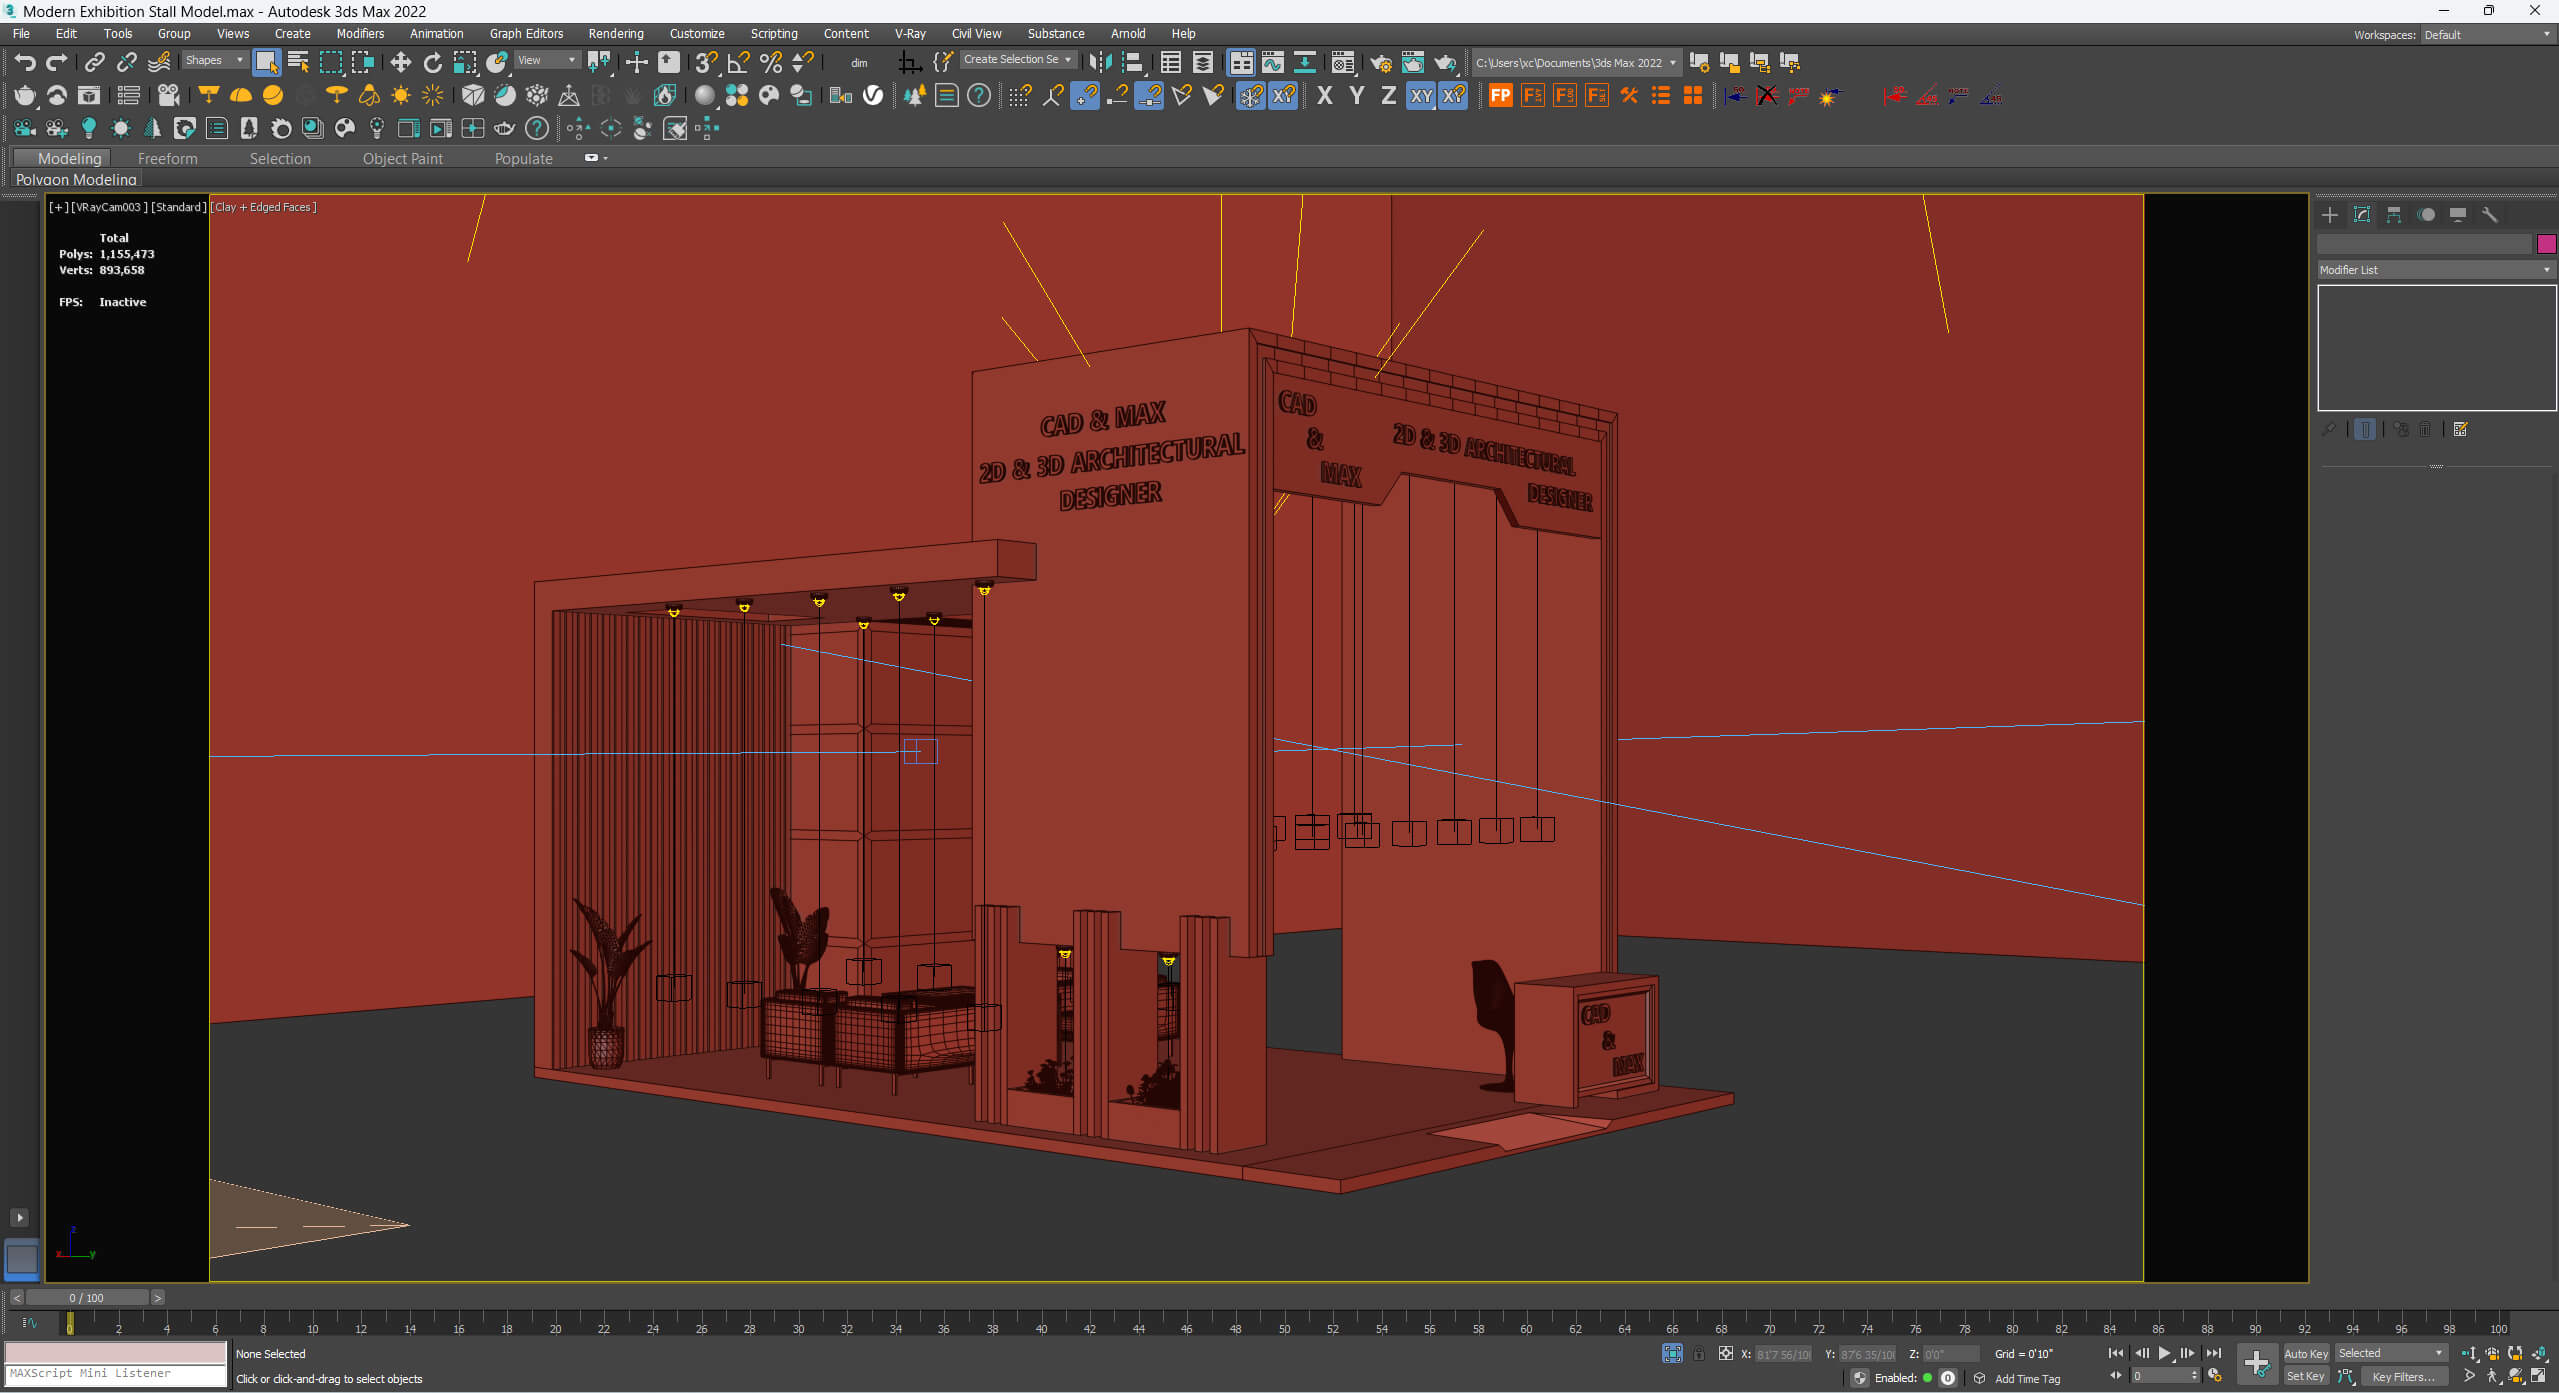2559x1393 pixels.
Task: Open the project path dropdown
Action: [x=1577, y=62]
